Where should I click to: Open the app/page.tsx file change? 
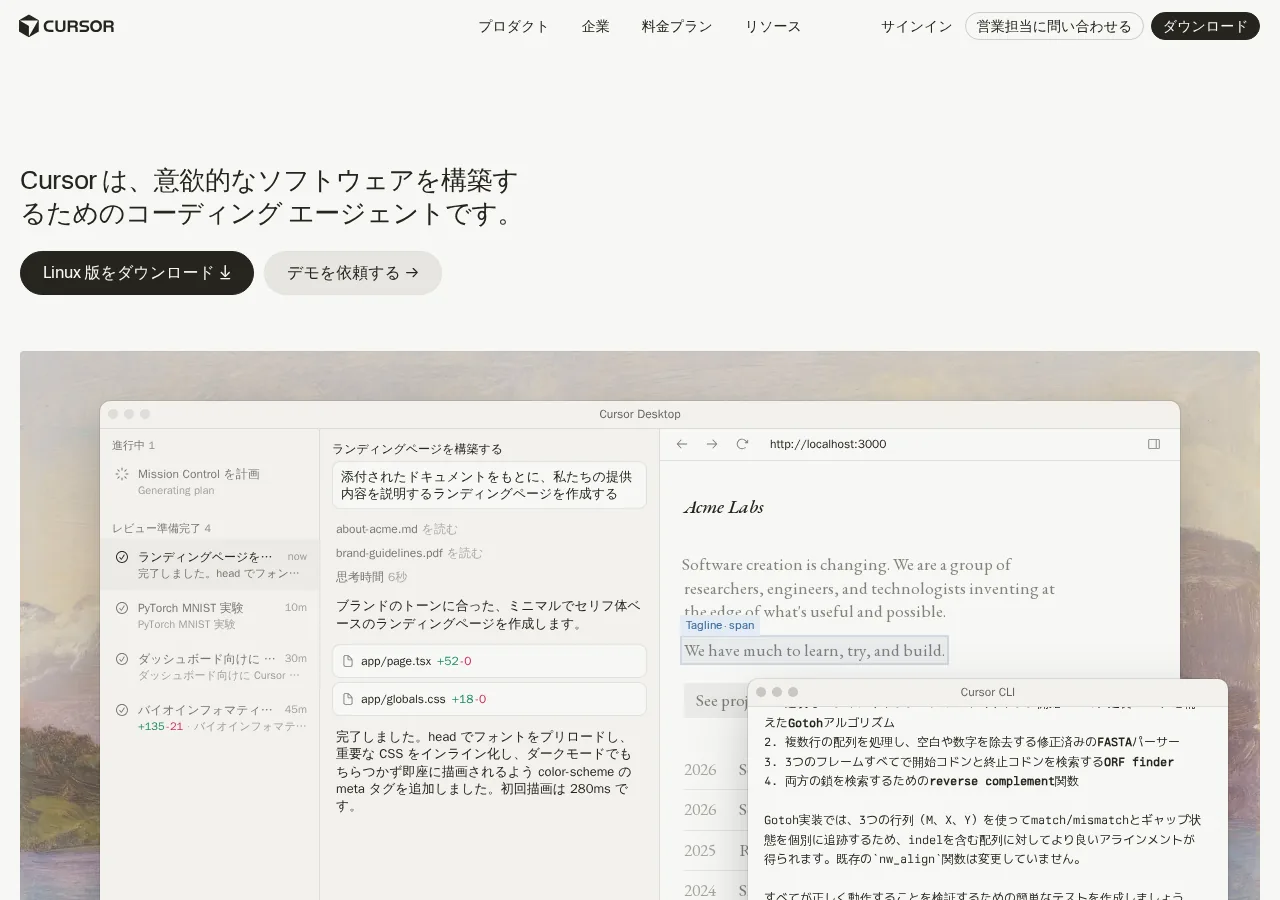tap(489, 661)
